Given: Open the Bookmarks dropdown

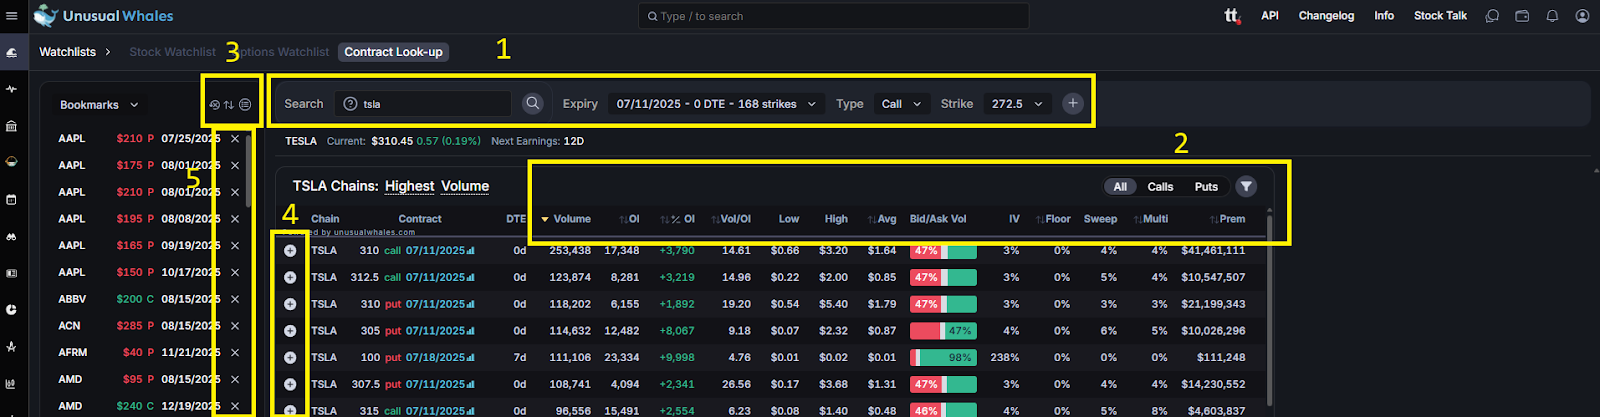Looking at the screenshot, I should pyautogui.click(x=99, y=105).
